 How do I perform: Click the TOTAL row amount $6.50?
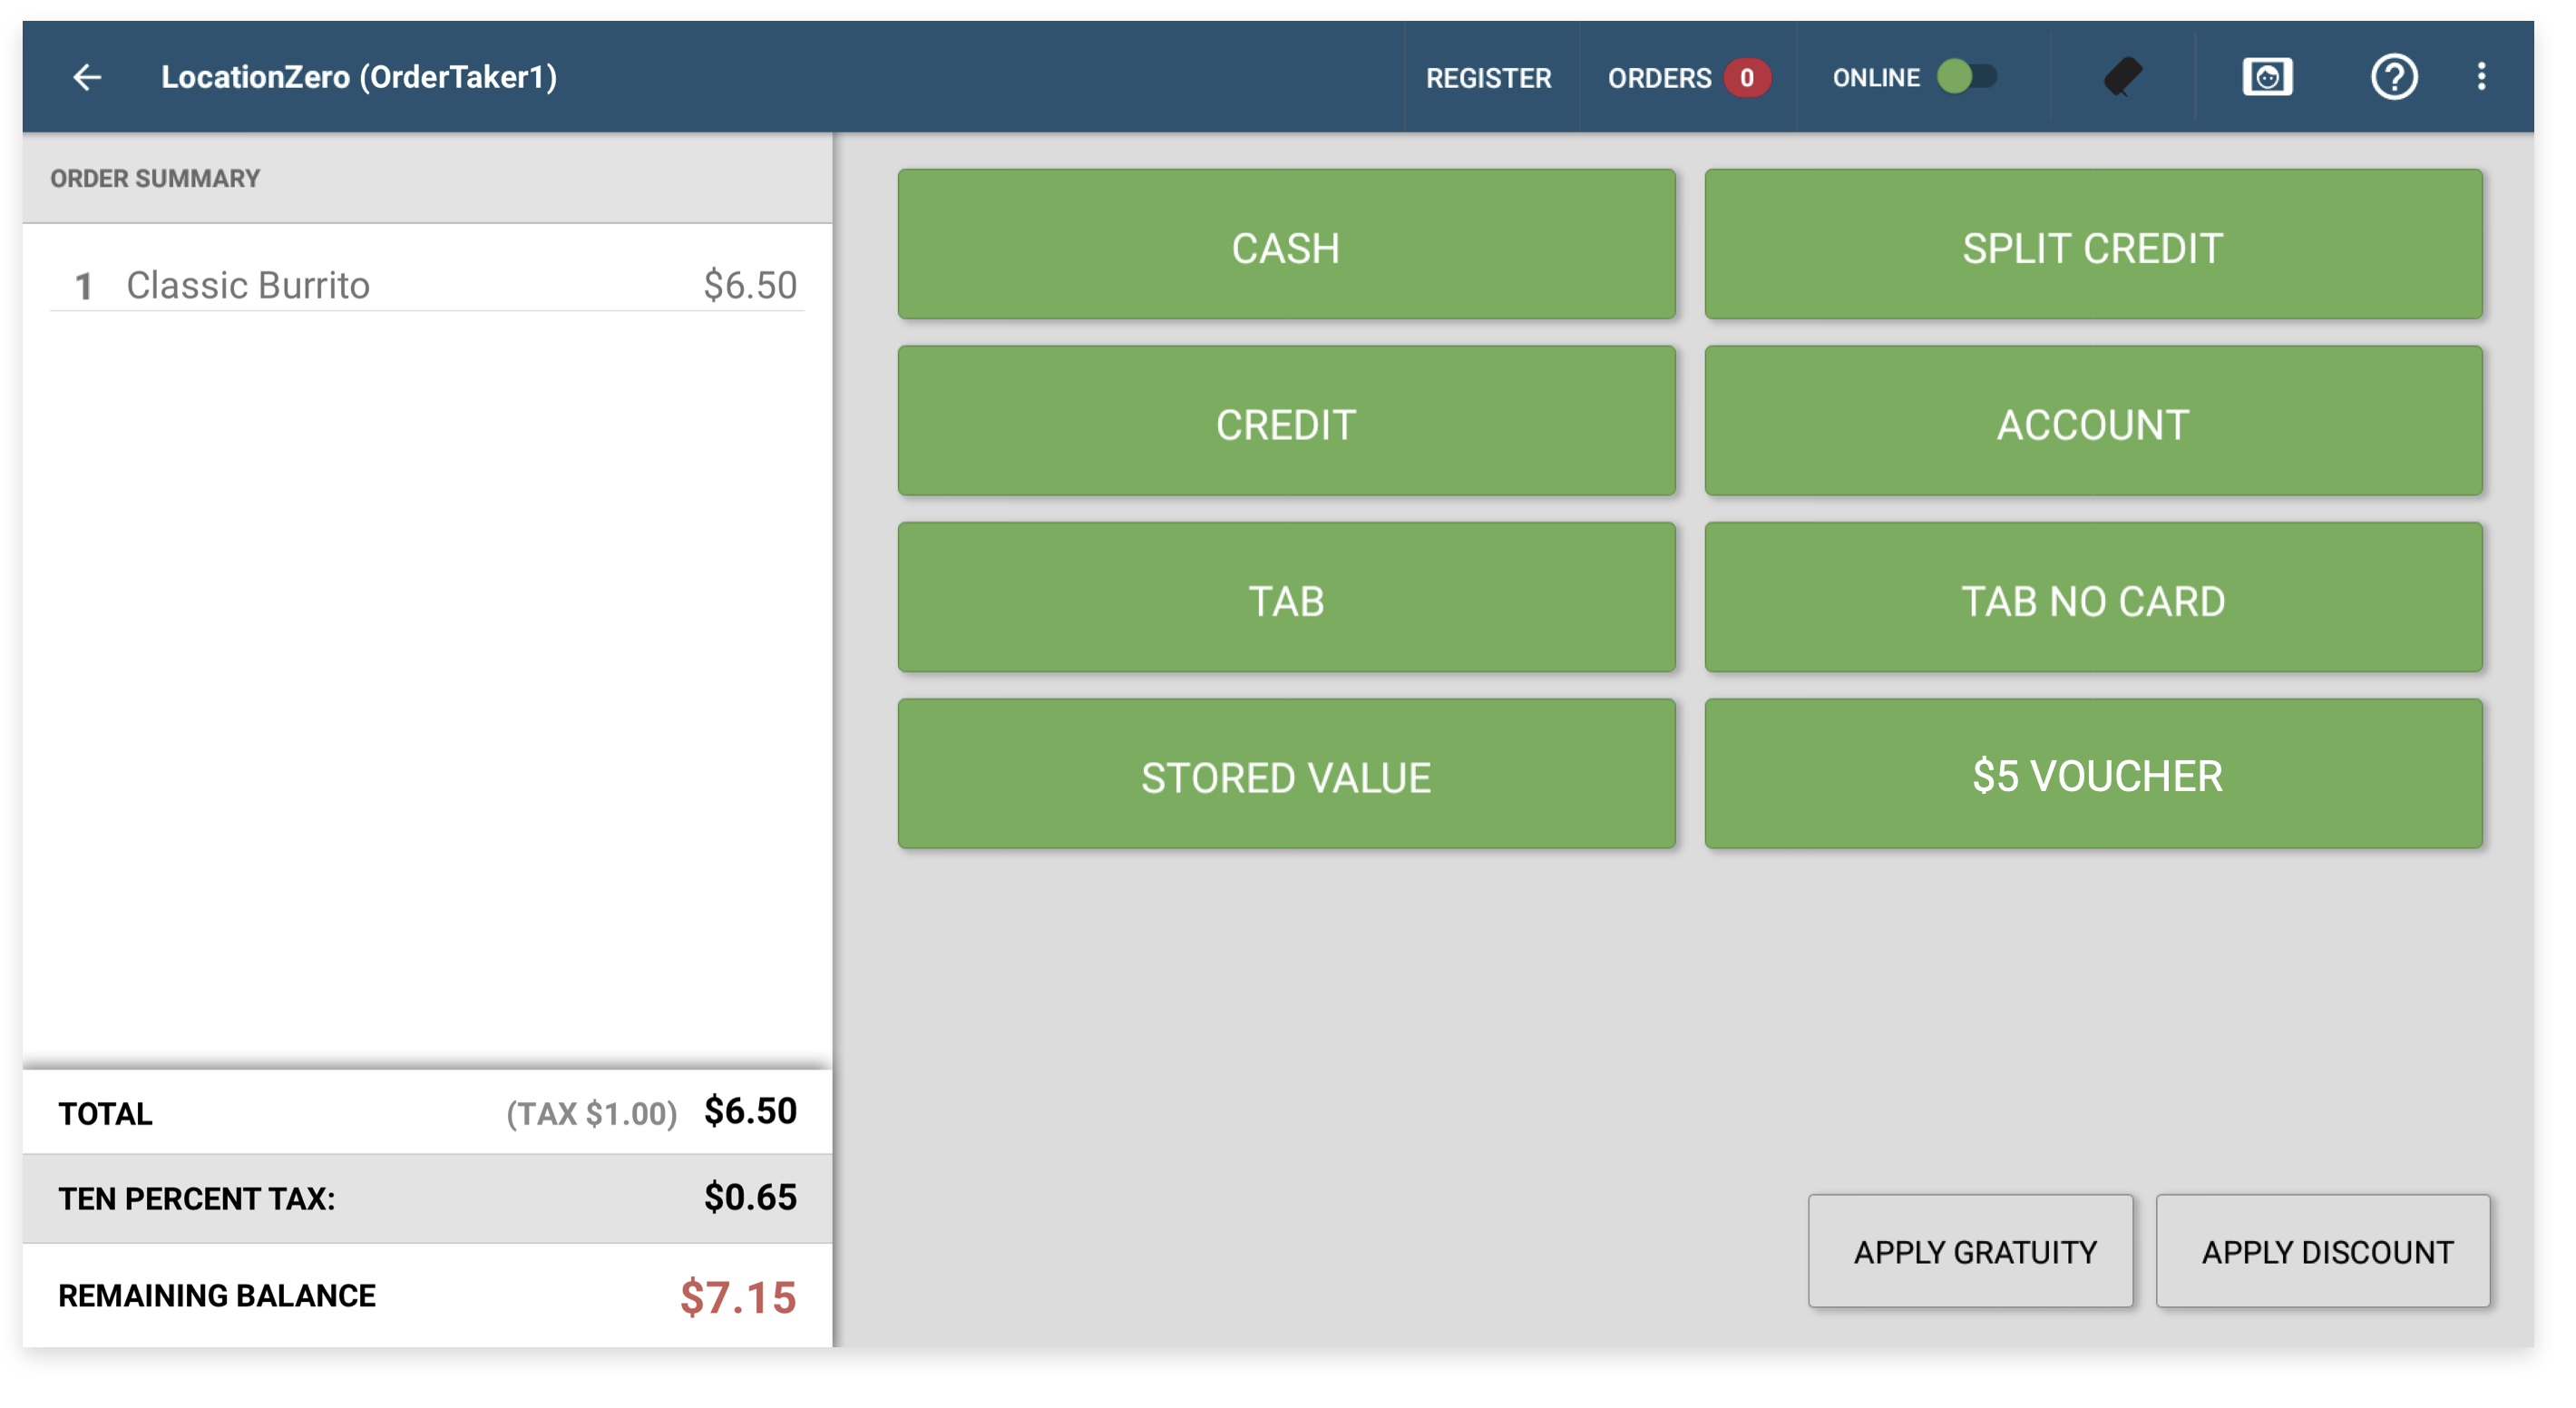click(x=750, y=1111)
